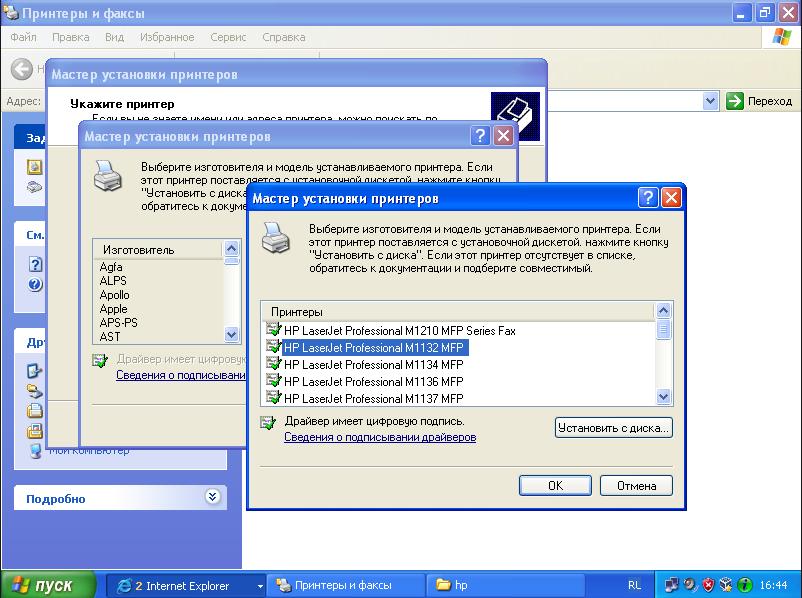
Task: Select Apple manufacturer
Action: point(114,309)
